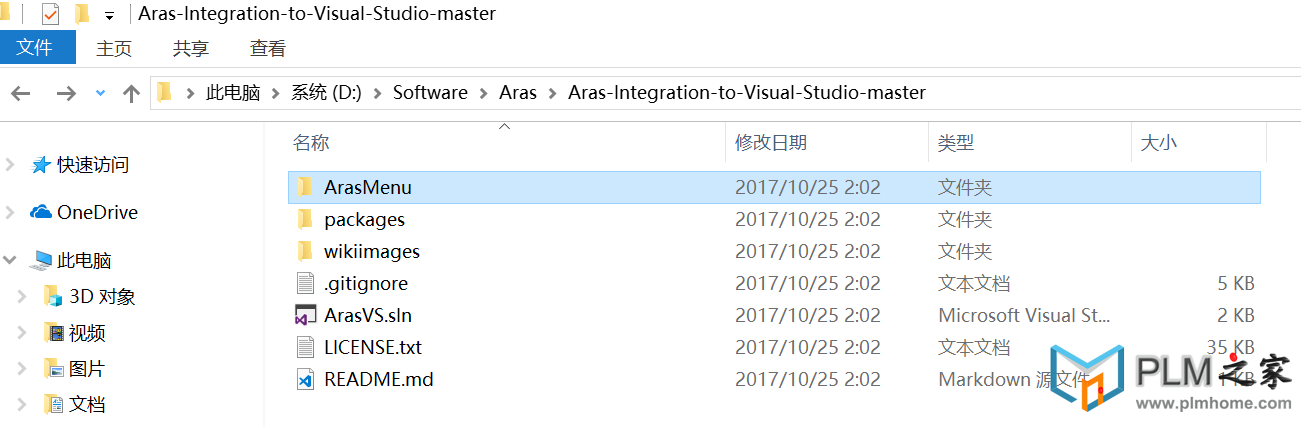Expand the 快速访问 tree node
Image resolution: width=1301 pixels, height=427 pixels.
pyautogui.click(x=10, y=165)
